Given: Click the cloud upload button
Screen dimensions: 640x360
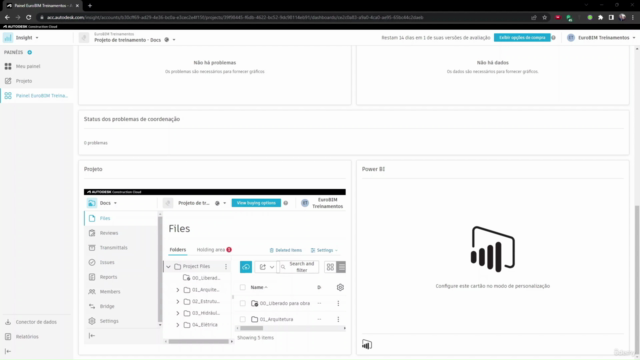Looking at the screenshot, I should (246, 267).
